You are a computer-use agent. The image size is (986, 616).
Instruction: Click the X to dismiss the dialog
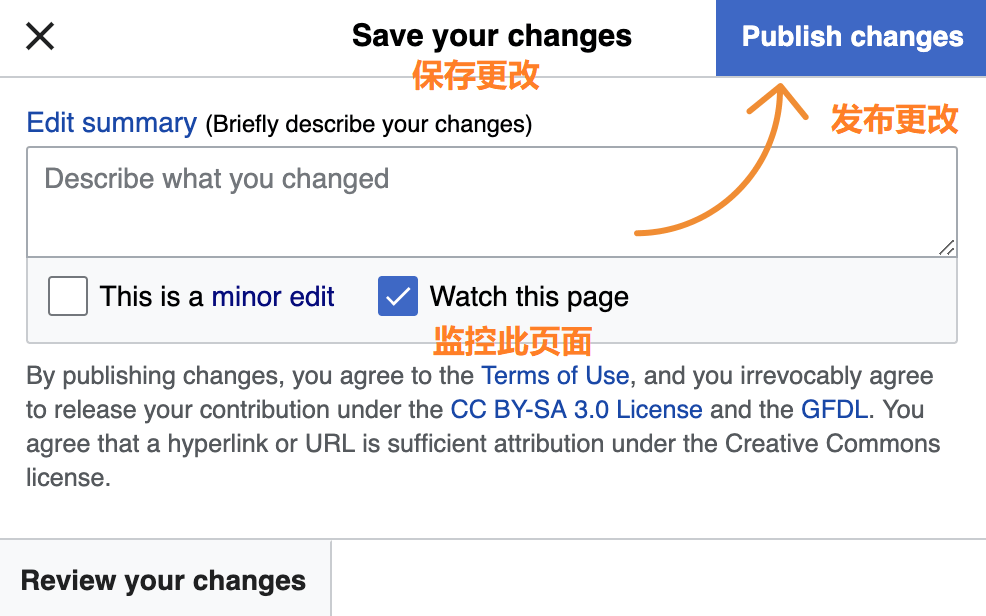[x=38, y=36]
